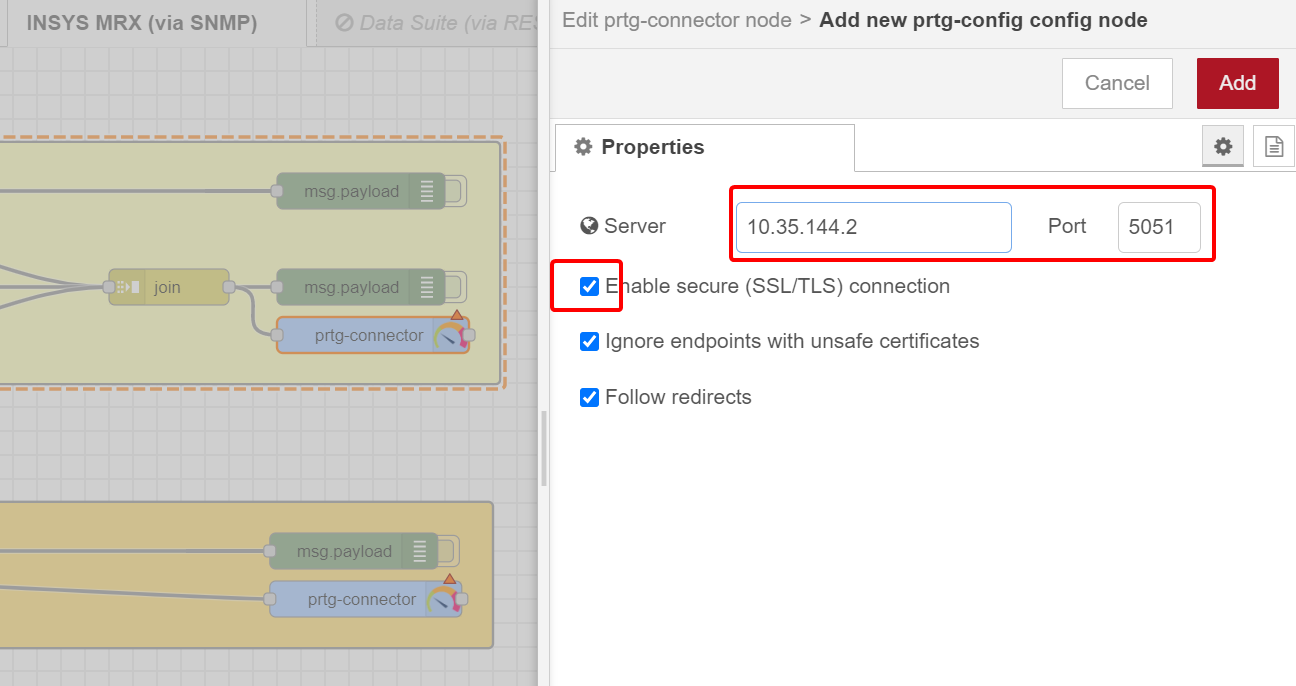Screen dimensions: 1296x686
Task: Click the join node icon
Action: pyautogui.click(x=128, y=288)
